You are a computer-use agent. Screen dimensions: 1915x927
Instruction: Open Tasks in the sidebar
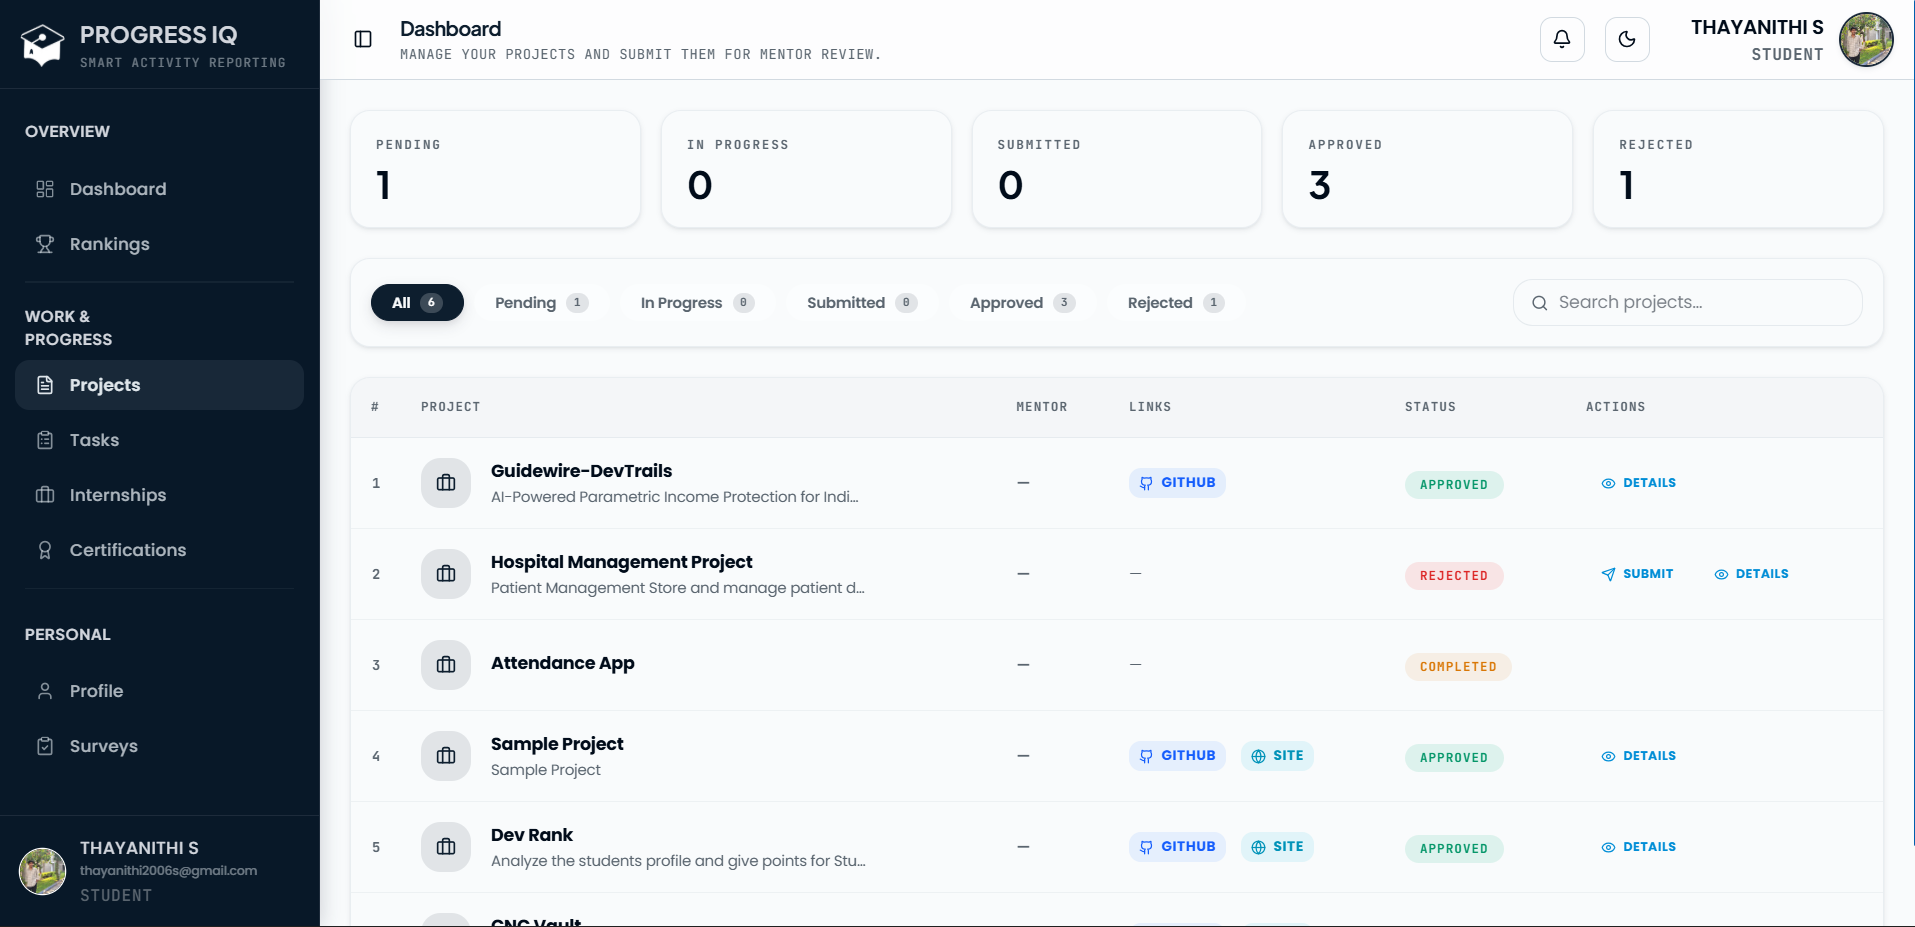point(160,440)
